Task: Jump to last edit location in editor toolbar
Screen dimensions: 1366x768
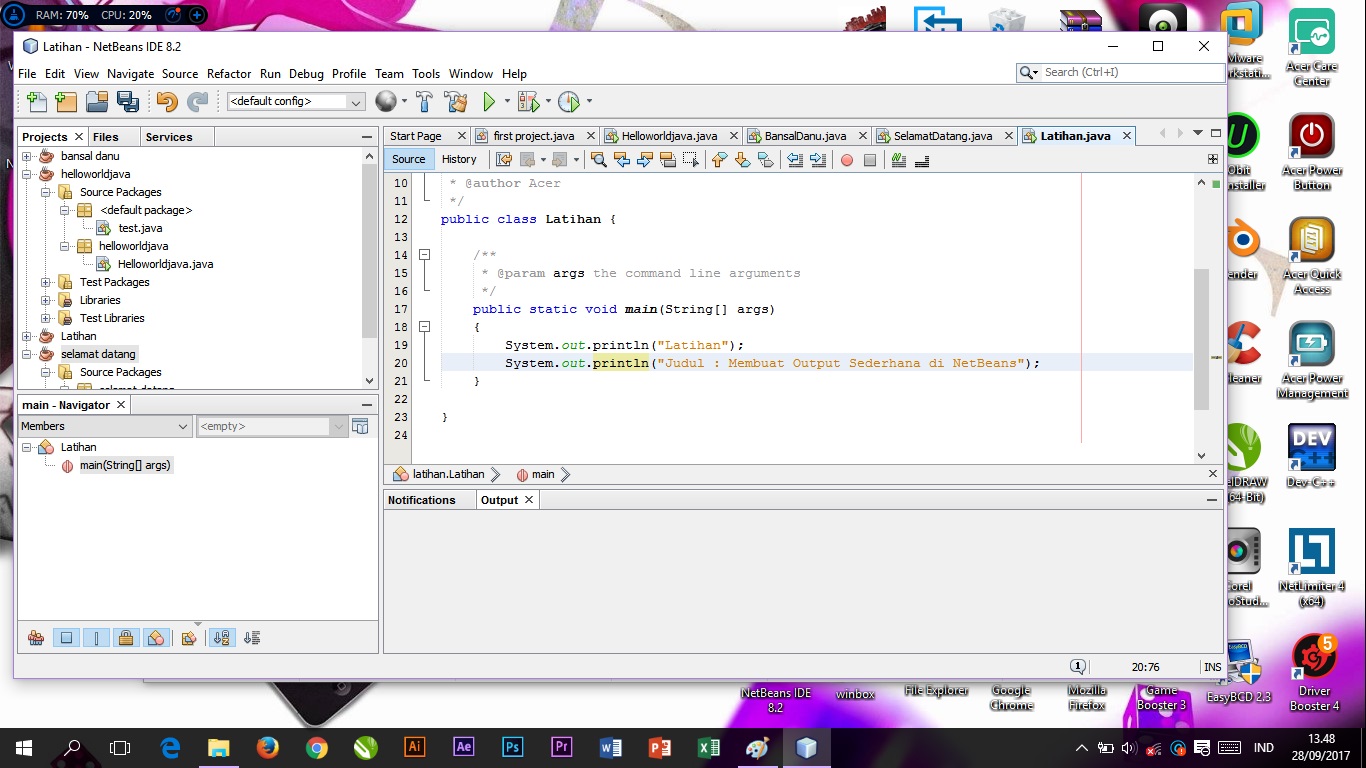Action: point(505,159)
